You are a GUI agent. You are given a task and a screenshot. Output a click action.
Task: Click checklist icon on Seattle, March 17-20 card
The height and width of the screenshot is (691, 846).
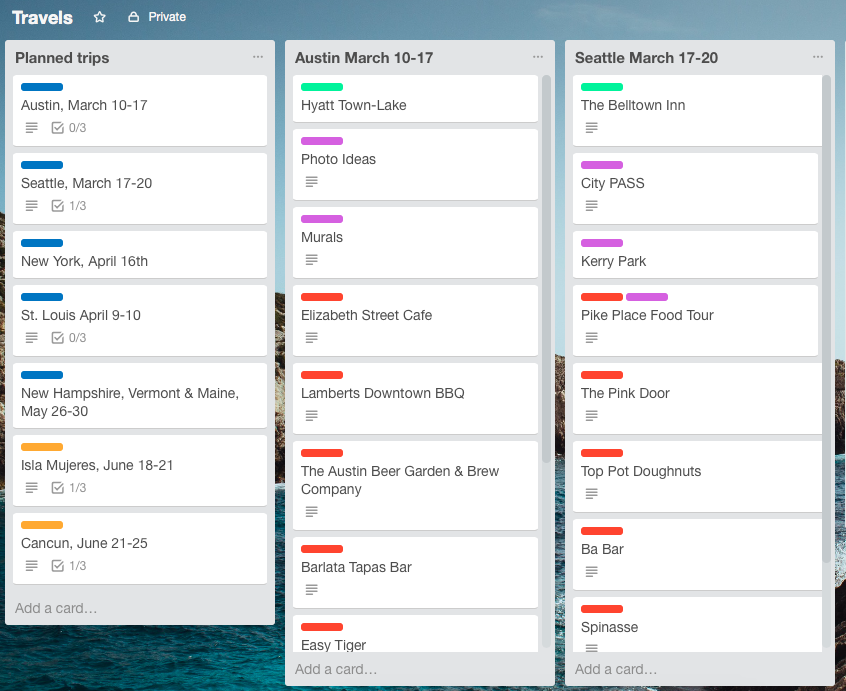(57, 206)
